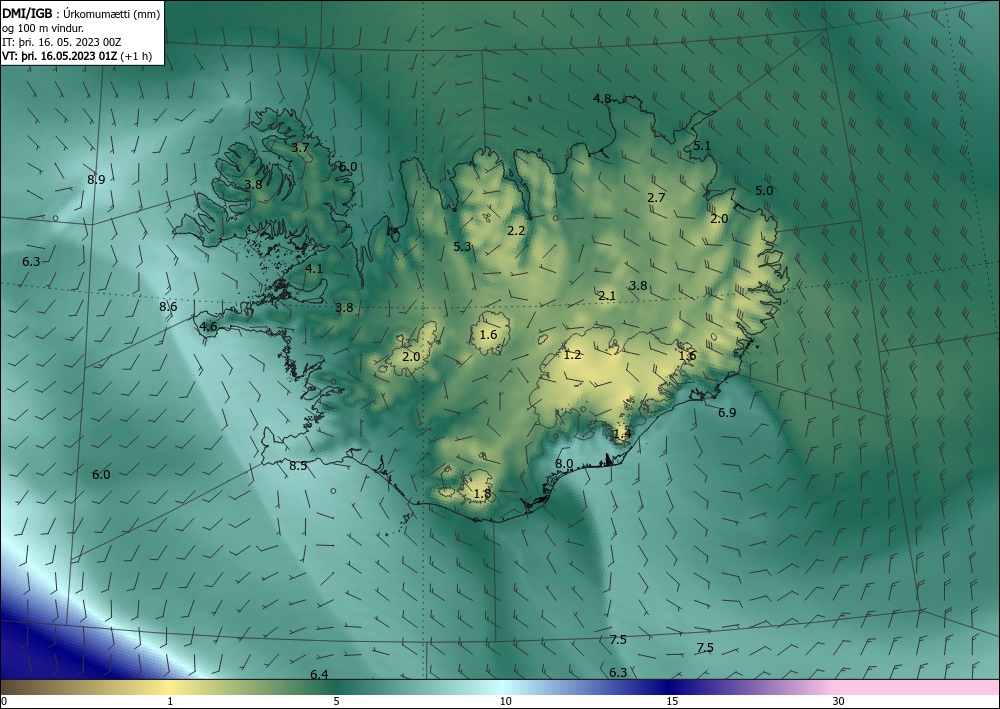Click the 5.0 value off the east coast
The width and height of the screenshot is (1000, 709).
[x=764, y=191]
